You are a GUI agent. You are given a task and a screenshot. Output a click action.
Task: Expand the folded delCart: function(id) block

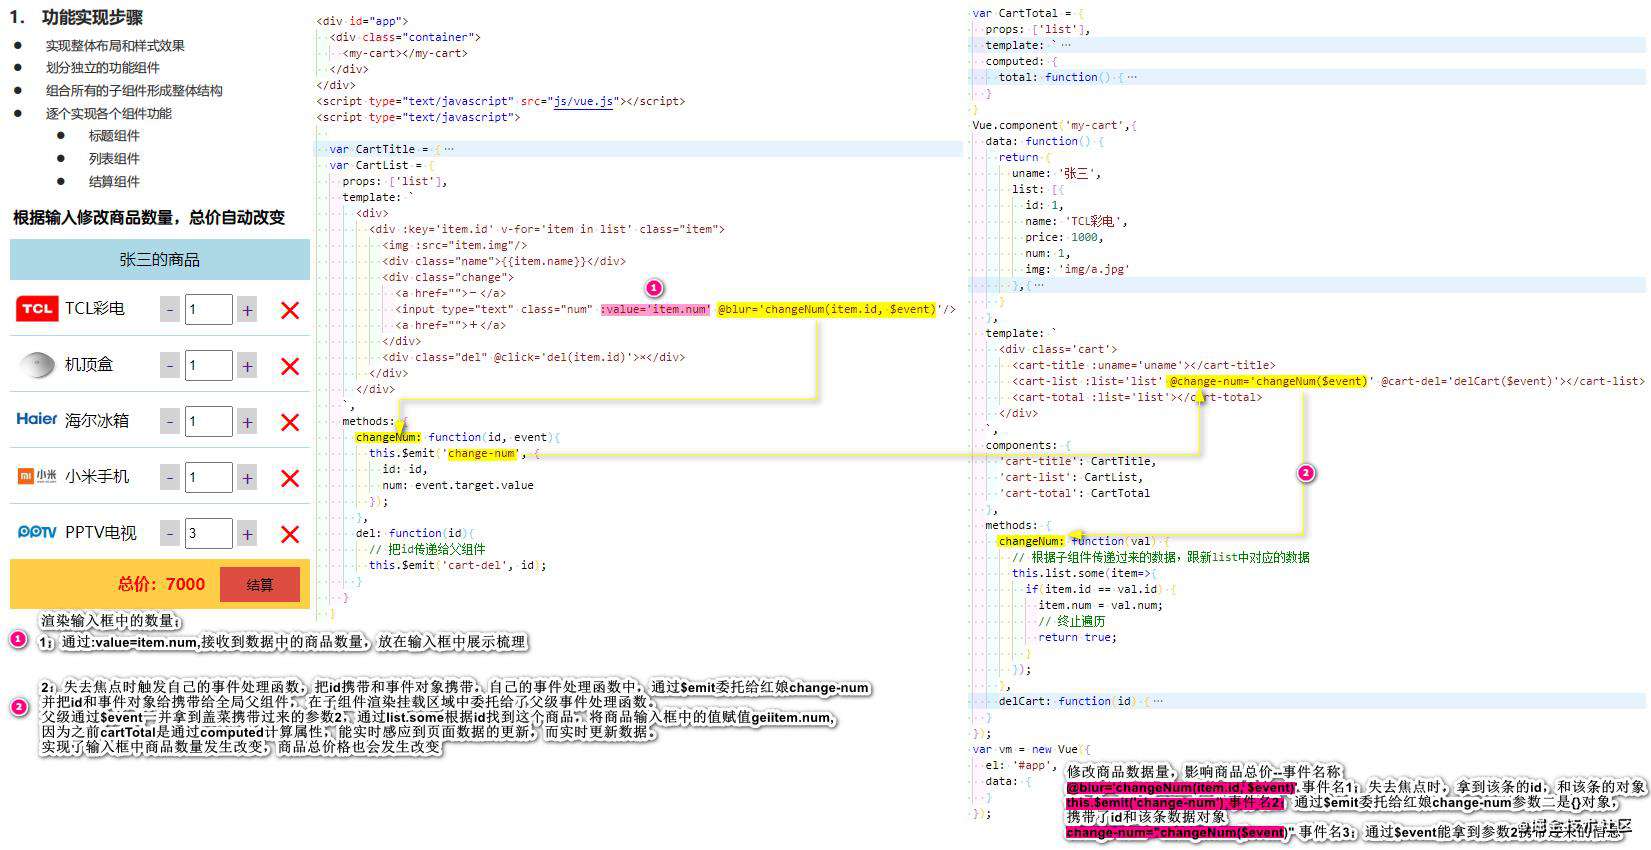tap(1156, 701)
